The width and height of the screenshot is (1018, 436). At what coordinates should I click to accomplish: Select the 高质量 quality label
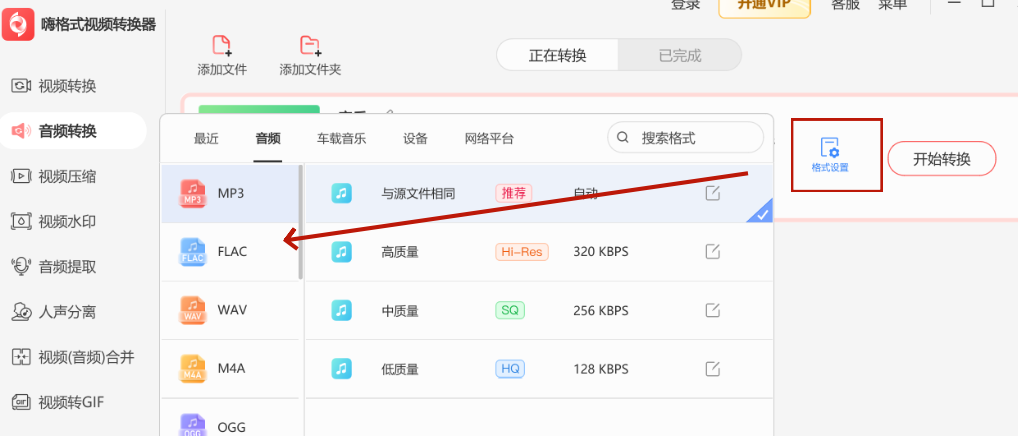(400, 252)
